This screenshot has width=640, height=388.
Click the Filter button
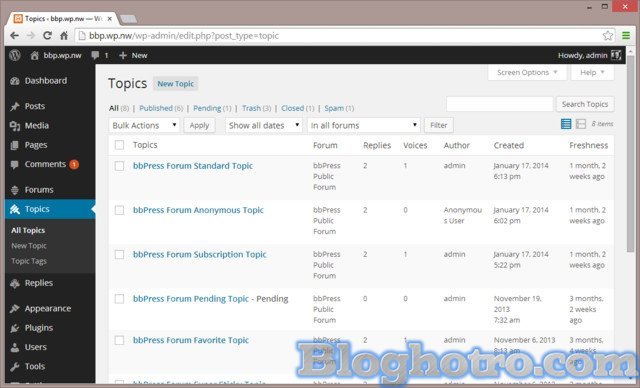(439, 125)
